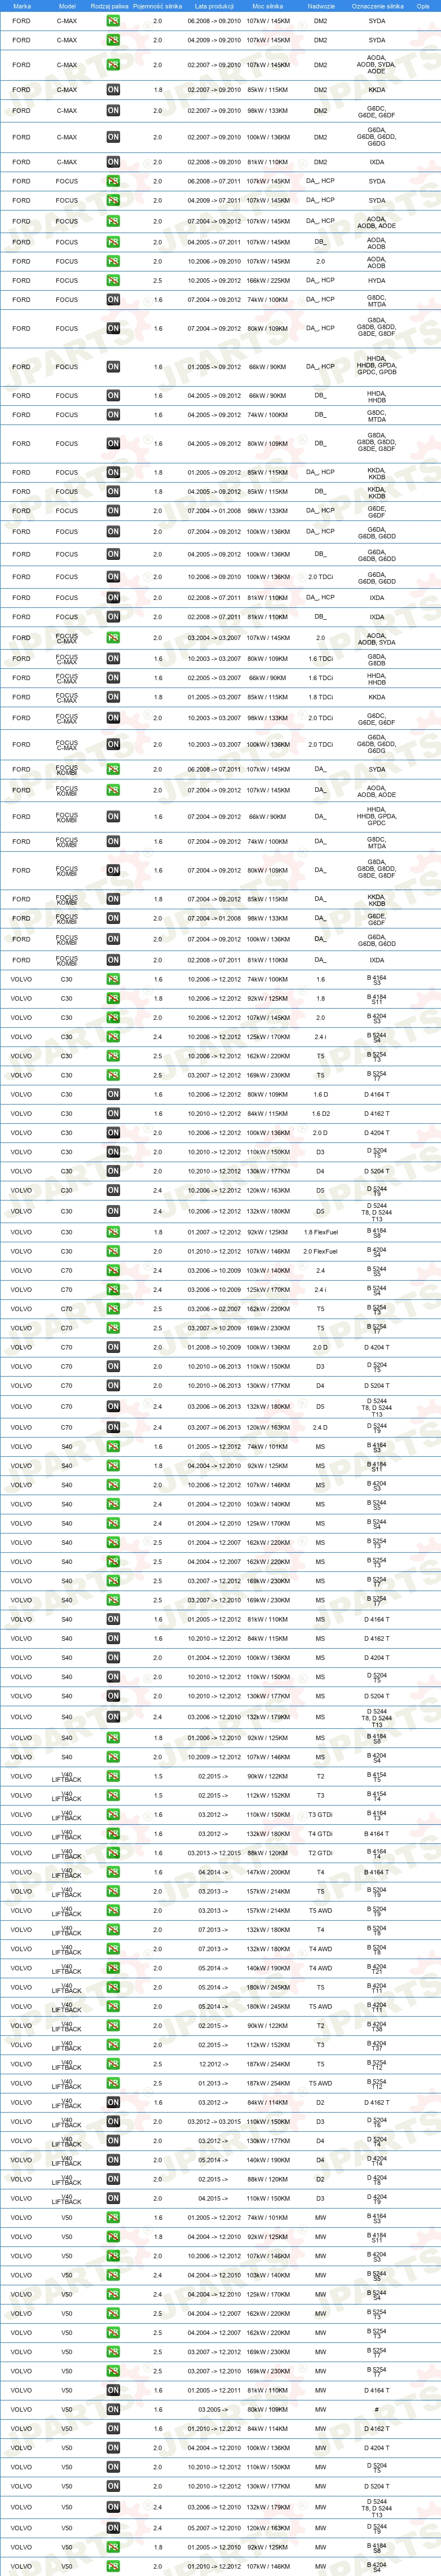
Task: Select the 1.6 D2 body cell in C30 row
Action: (x=321, y=1114)
